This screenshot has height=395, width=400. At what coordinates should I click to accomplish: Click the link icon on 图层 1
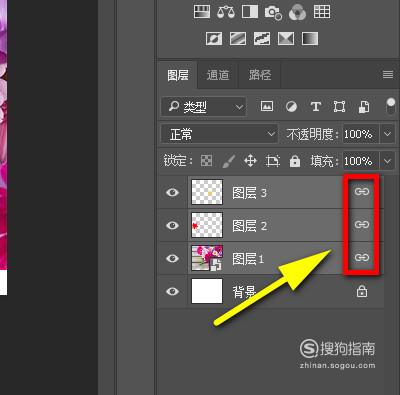[x=362, y=257]
